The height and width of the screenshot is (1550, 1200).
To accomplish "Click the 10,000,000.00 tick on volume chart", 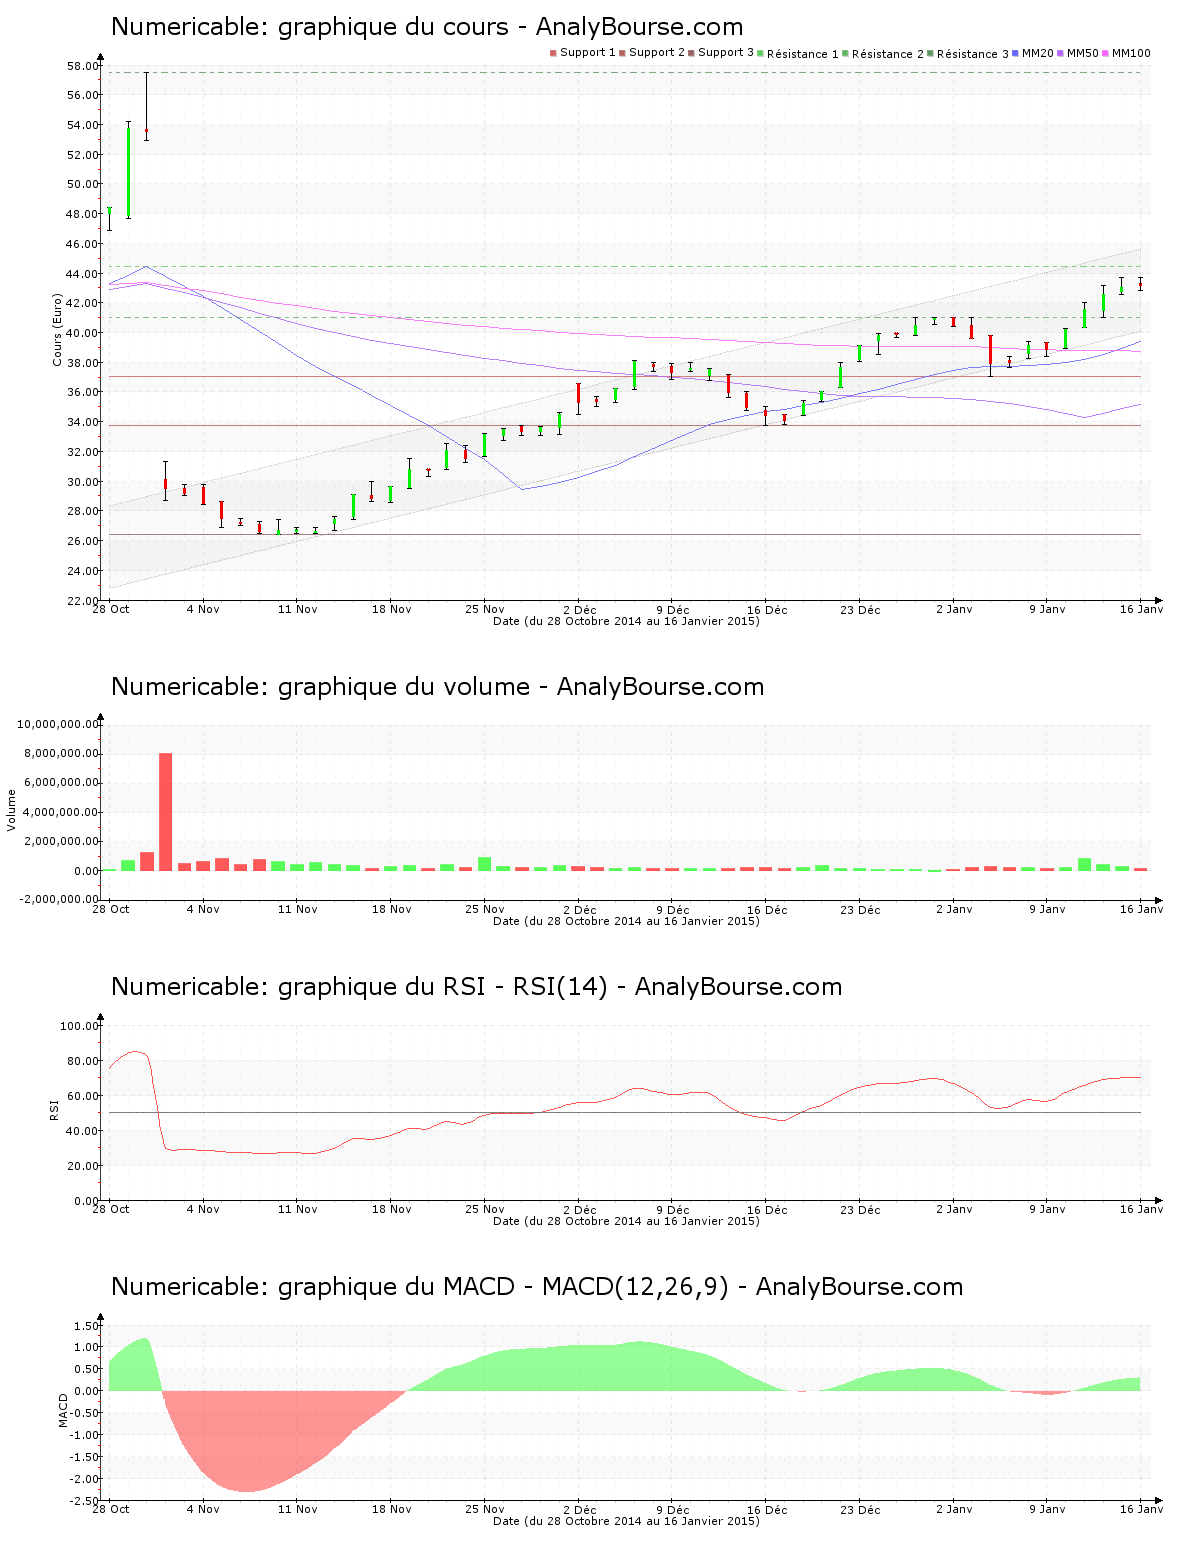I will pos(57,724).
